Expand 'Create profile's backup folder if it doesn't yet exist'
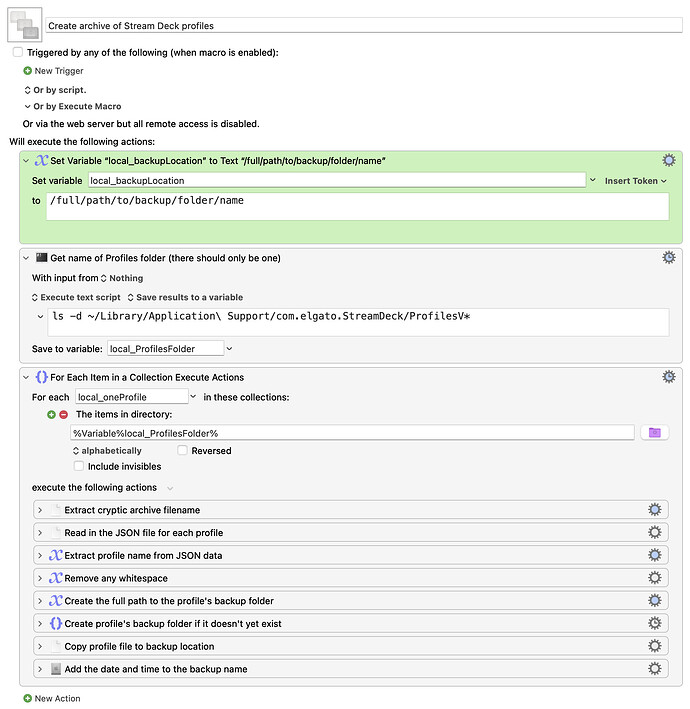The height and width of the screenshot is (709, 690). coord(40,624)
